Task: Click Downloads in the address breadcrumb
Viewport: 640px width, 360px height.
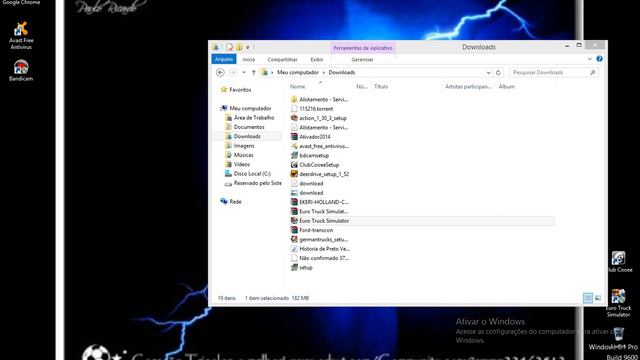Action: [342, 72]
